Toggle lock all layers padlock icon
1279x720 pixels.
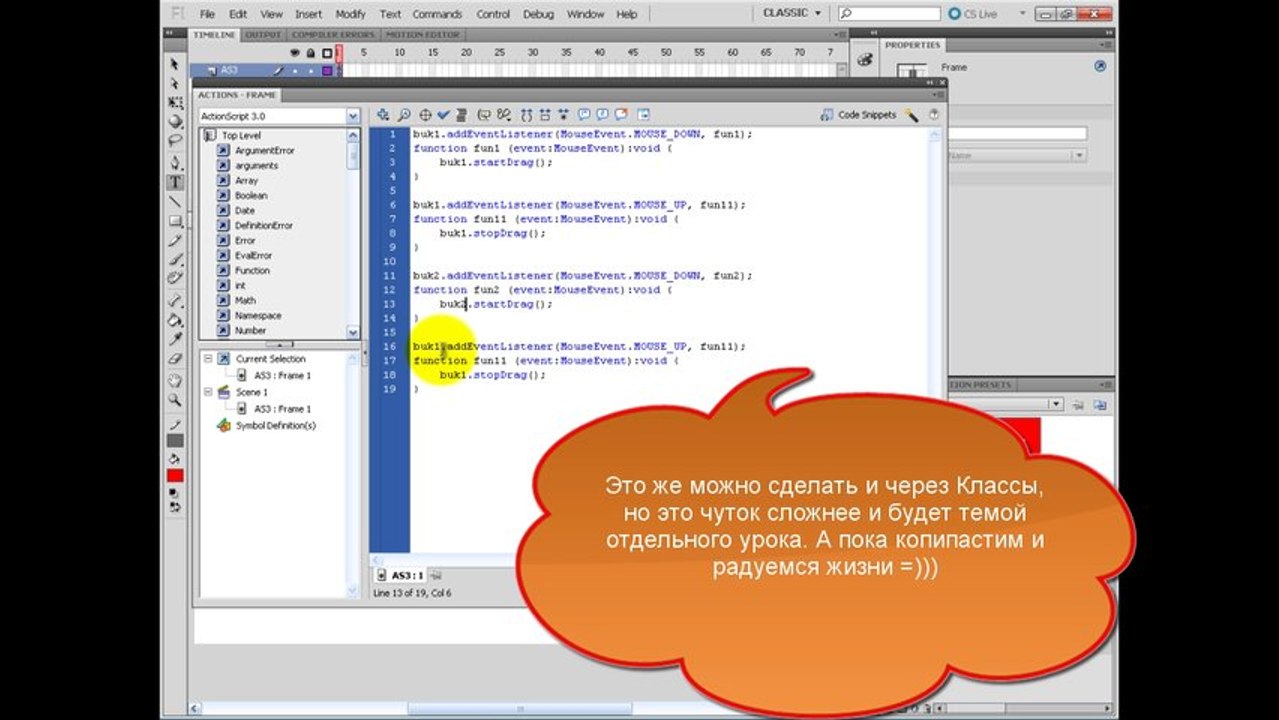point(311,53)
